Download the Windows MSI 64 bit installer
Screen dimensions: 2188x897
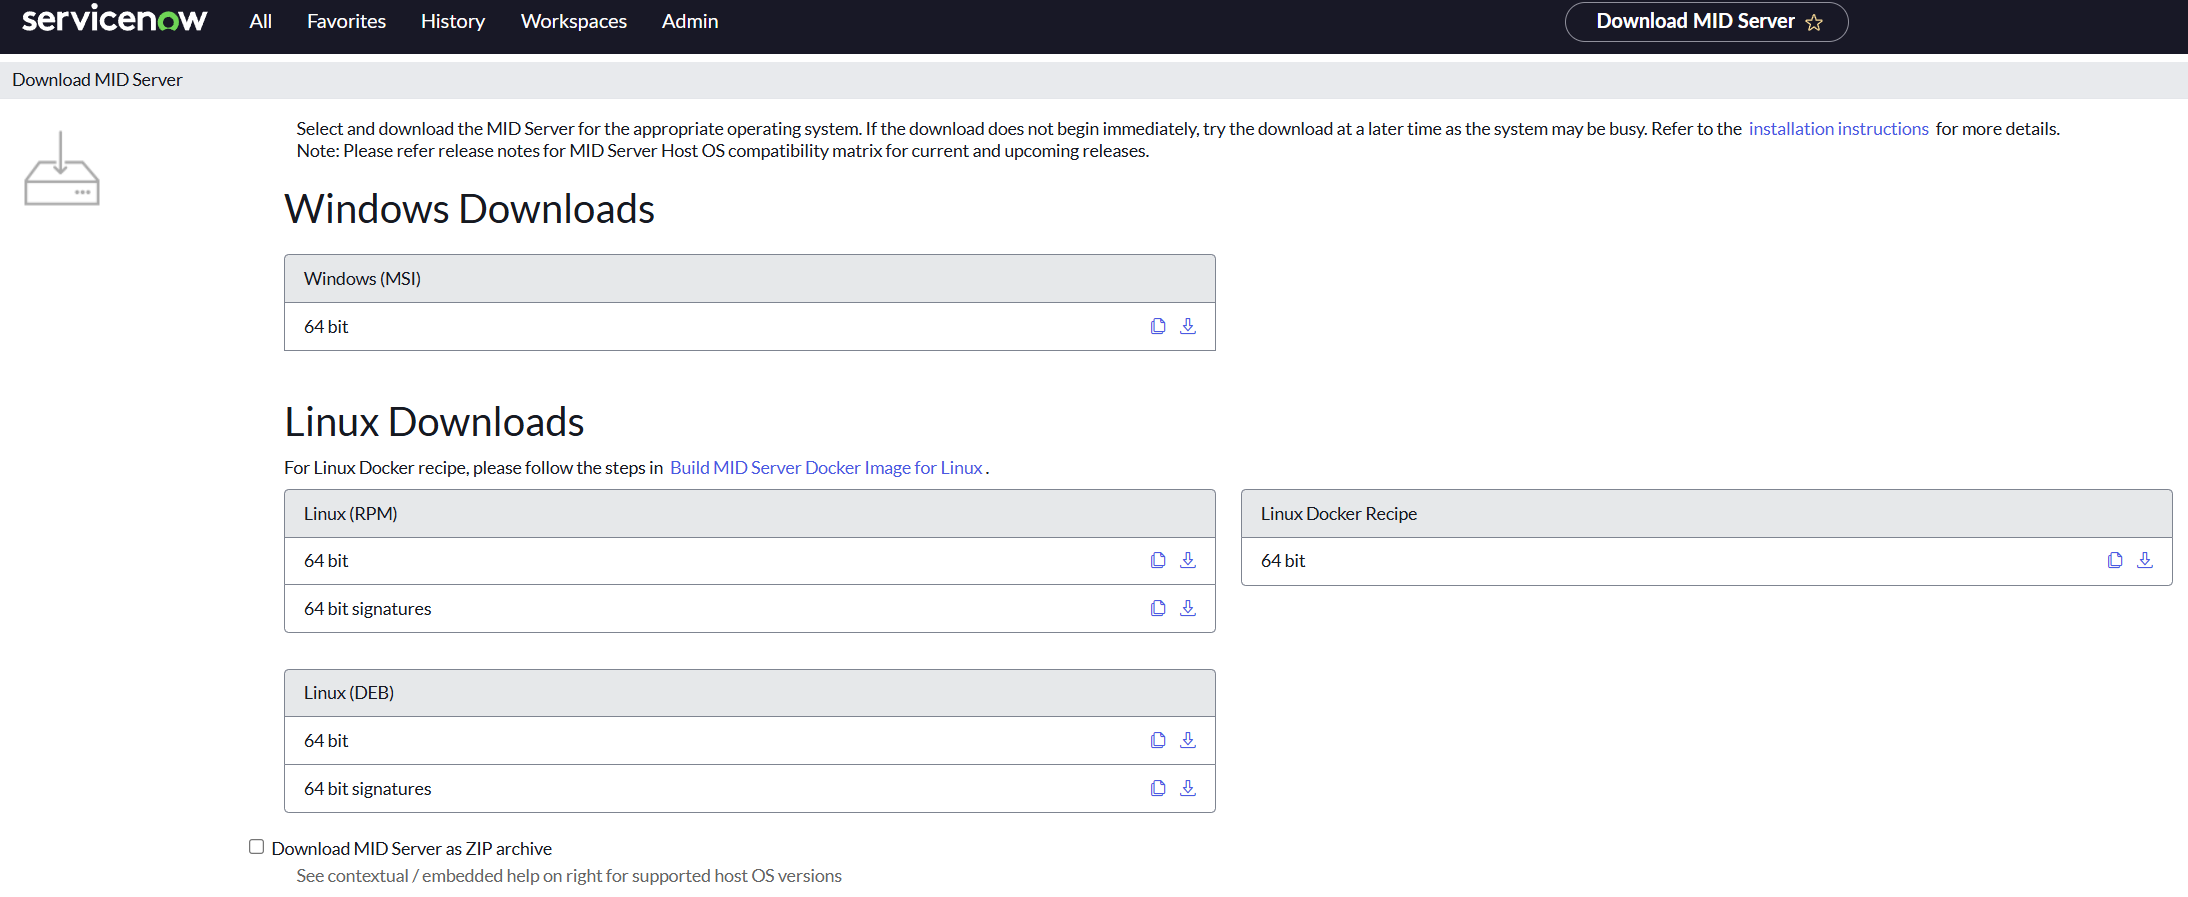[1188, 326]
